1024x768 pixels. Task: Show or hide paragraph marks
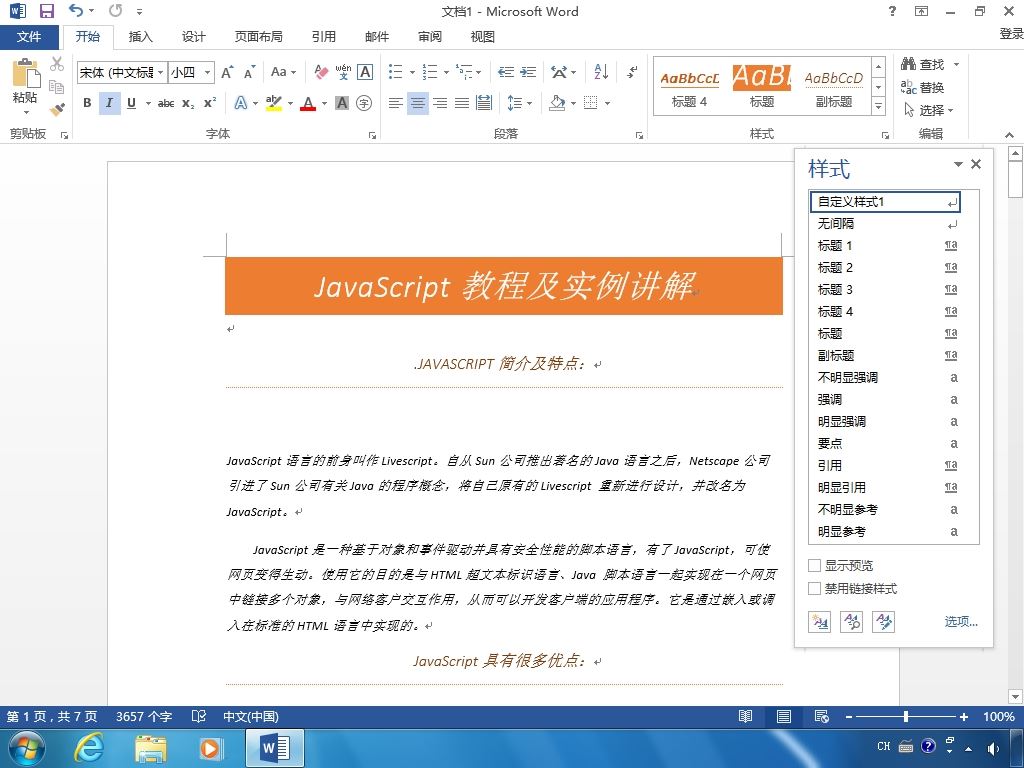point(632,72)
